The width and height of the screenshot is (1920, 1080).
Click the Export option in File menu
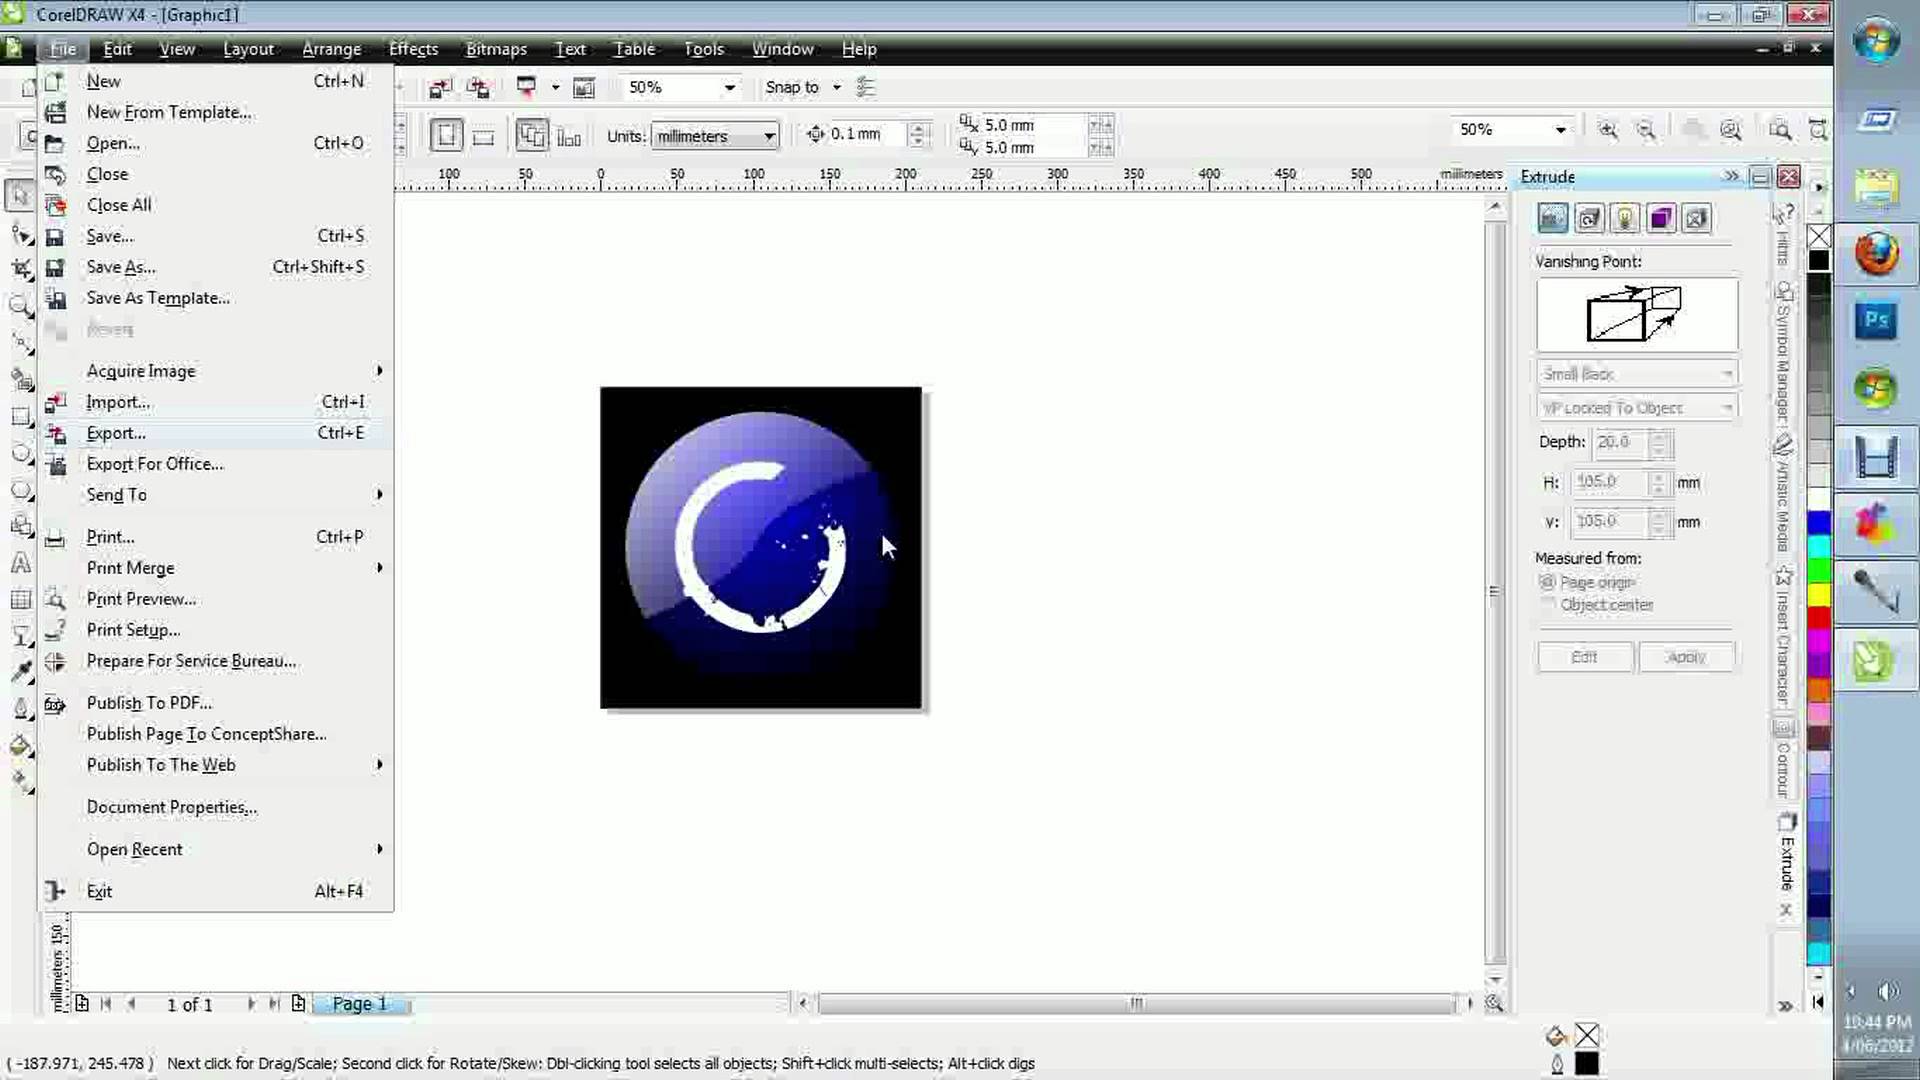(x=115, y=433)
